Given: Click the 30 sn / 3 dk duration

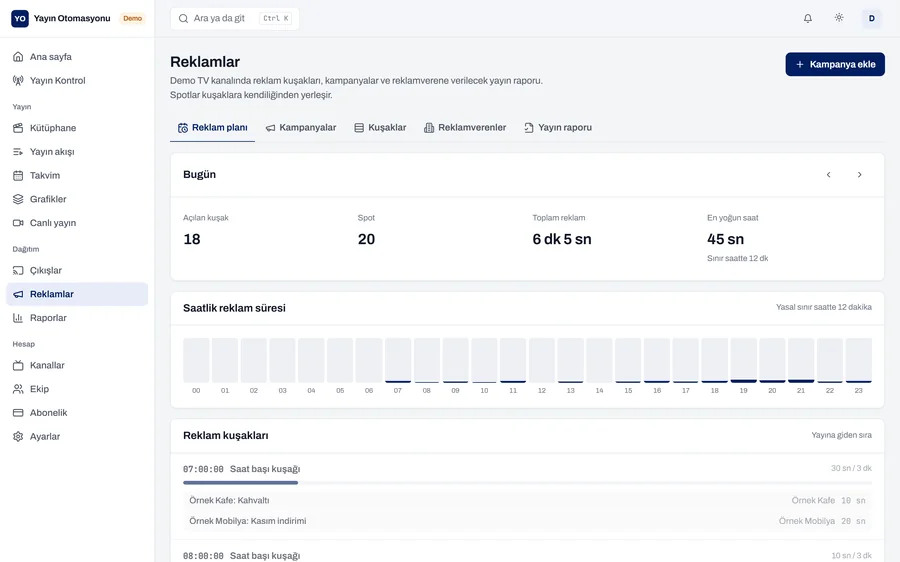Looking at the screenshot, I should point(851,468).
